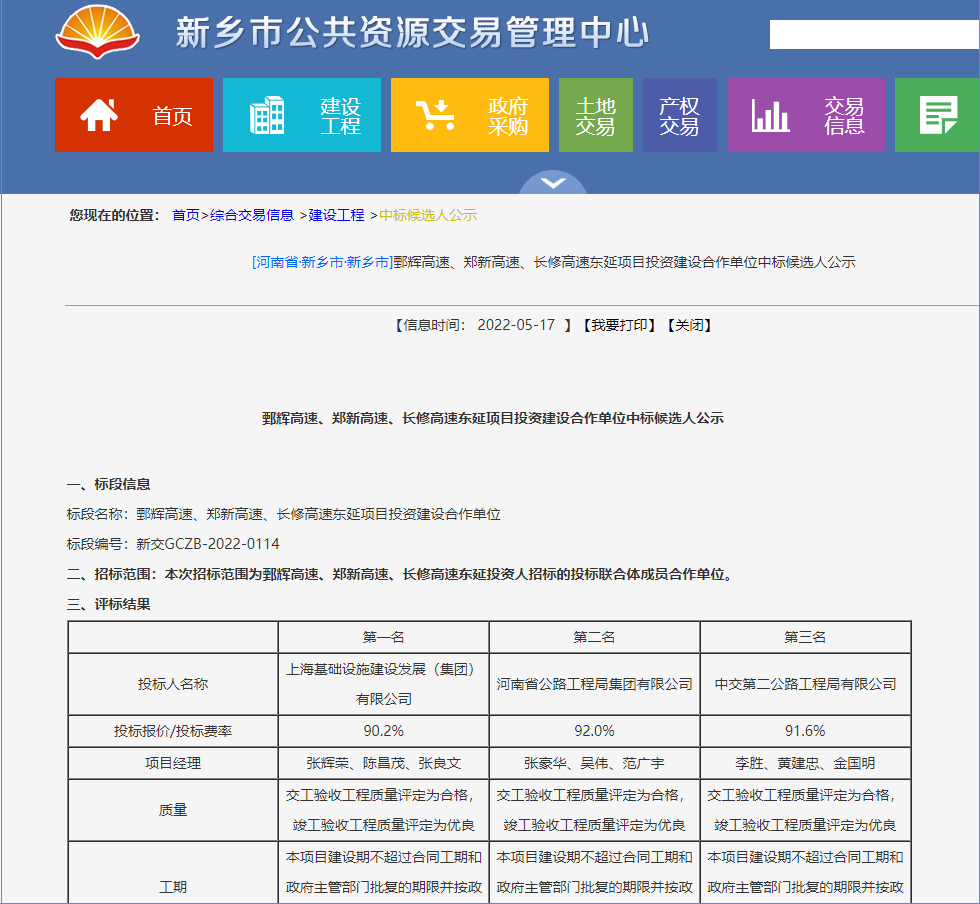Image resolution: width=980 pixels, height=904 pixels.
Task: Click the 上海基础设施建设发展 bidder cell
Action: coord(383,683)
